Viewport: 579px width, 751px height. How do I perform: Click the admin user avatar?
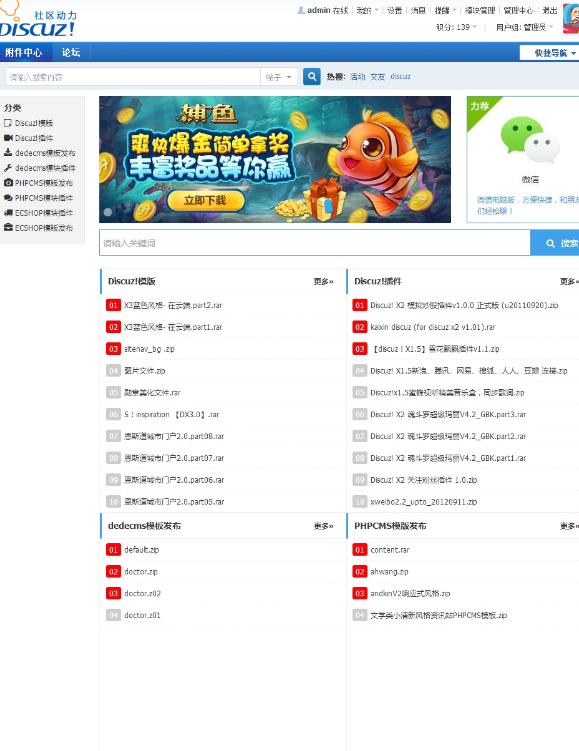[571, 19]
